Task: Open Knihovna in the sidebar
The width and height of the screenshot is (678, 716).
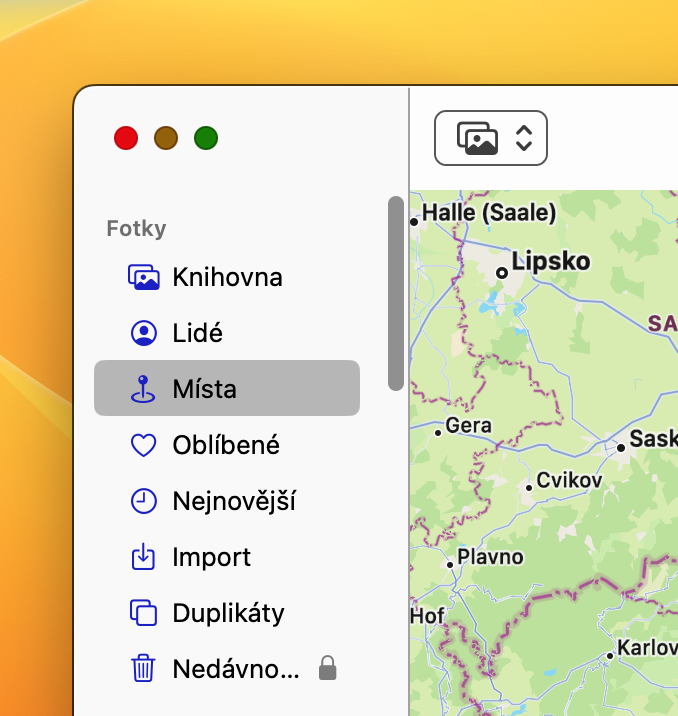Action: click(x=227, y=277)
